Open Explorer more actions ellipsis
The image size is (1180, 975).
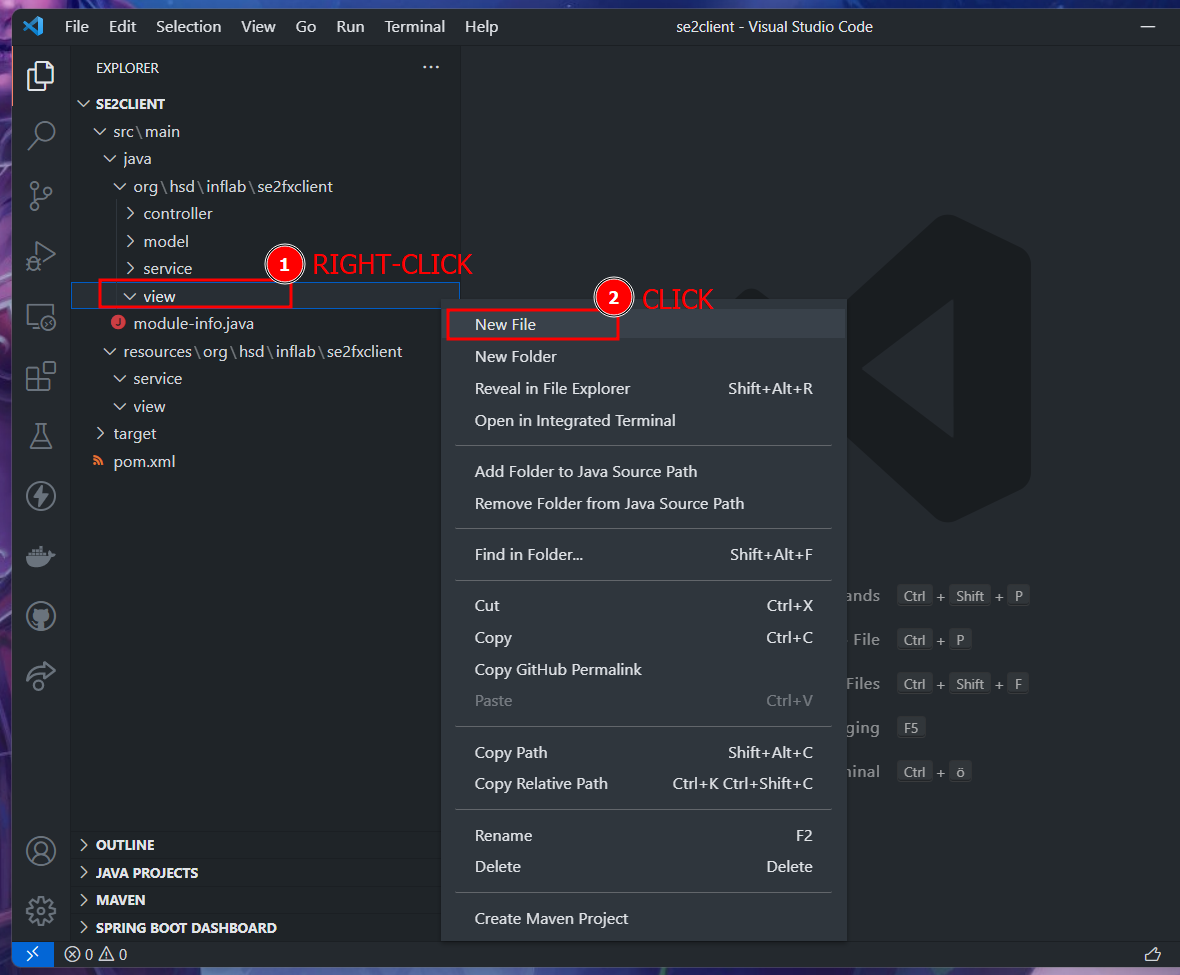click(x=430, y=67)
